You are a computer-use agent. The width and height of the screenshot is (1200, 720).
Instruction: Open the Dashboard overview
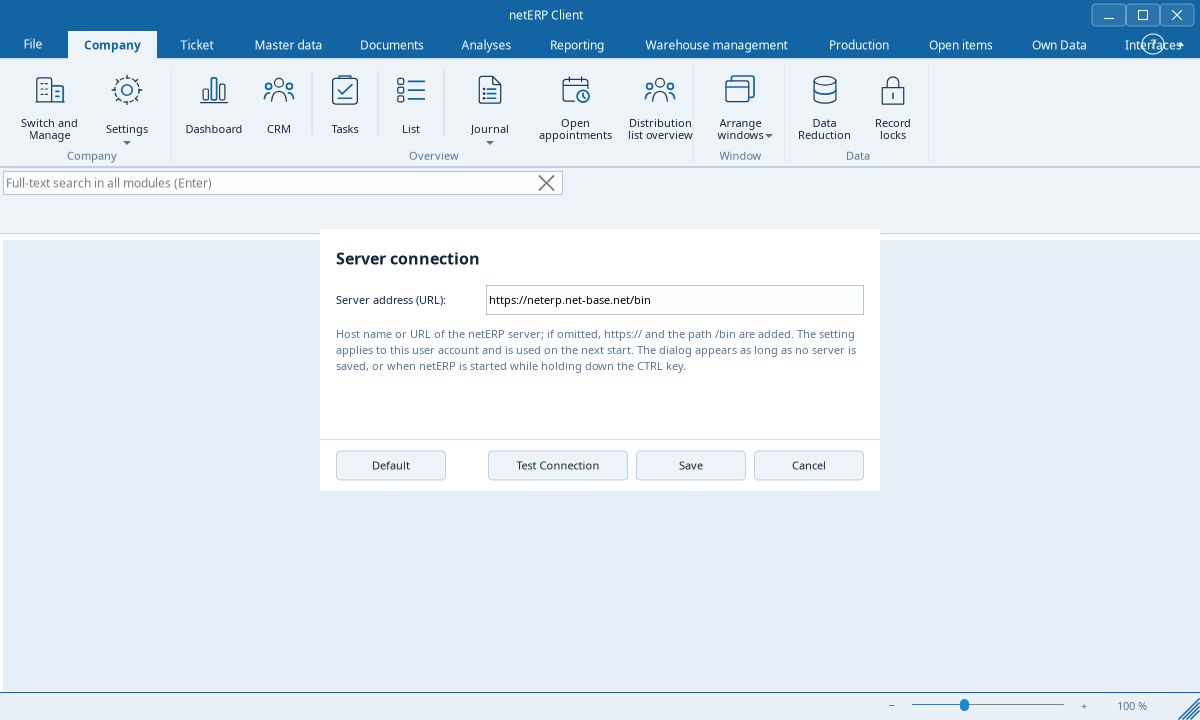[214, 106]
